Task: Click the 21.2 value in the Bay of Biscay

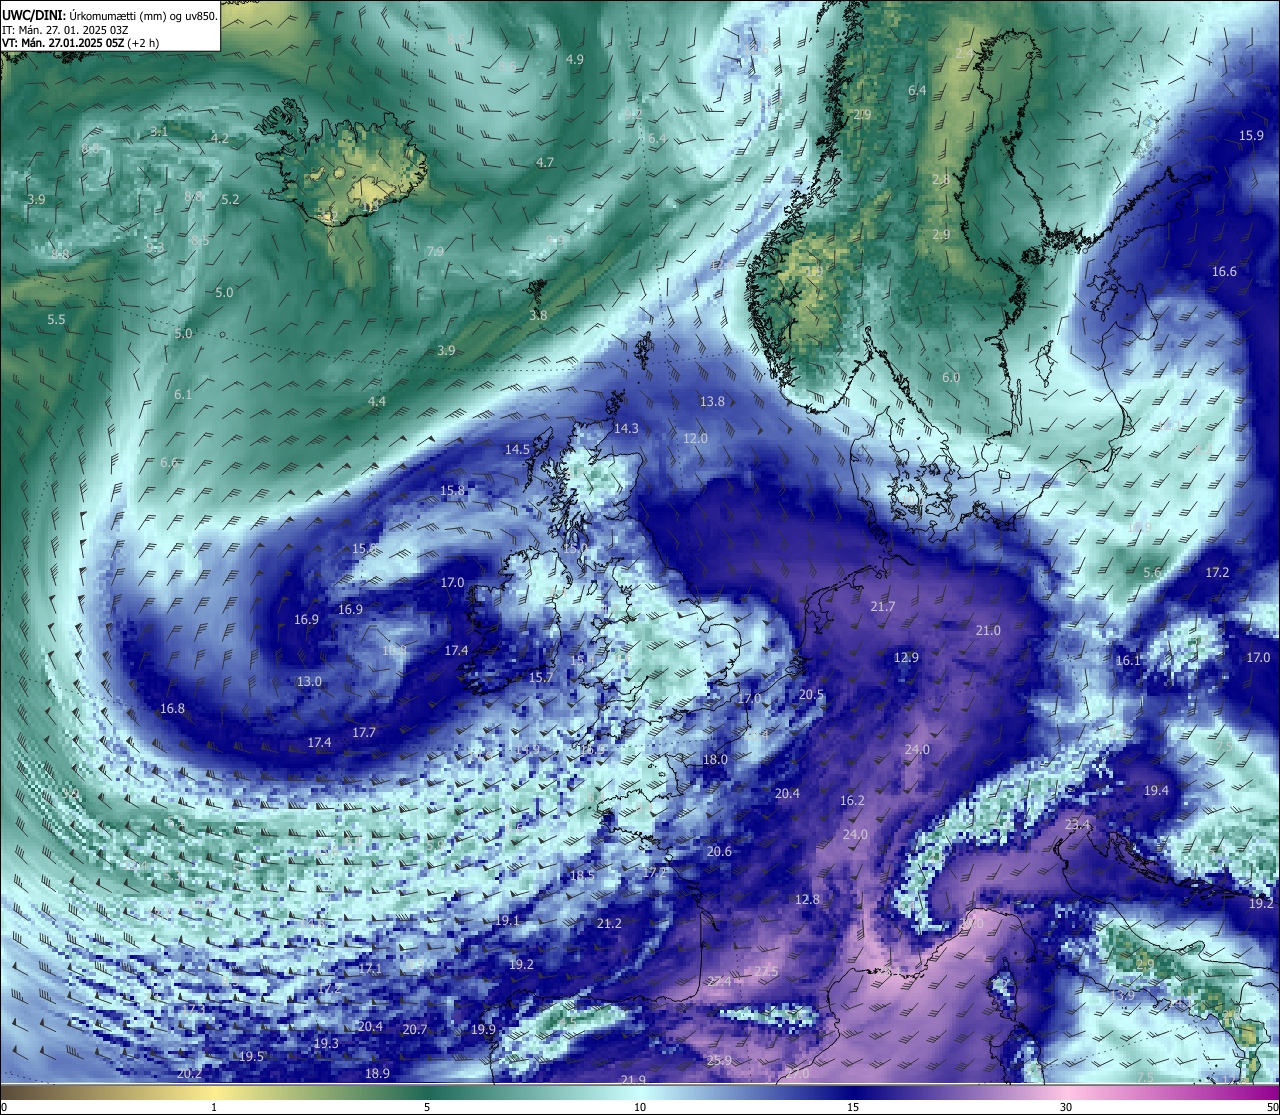Action: coord(609,923)
